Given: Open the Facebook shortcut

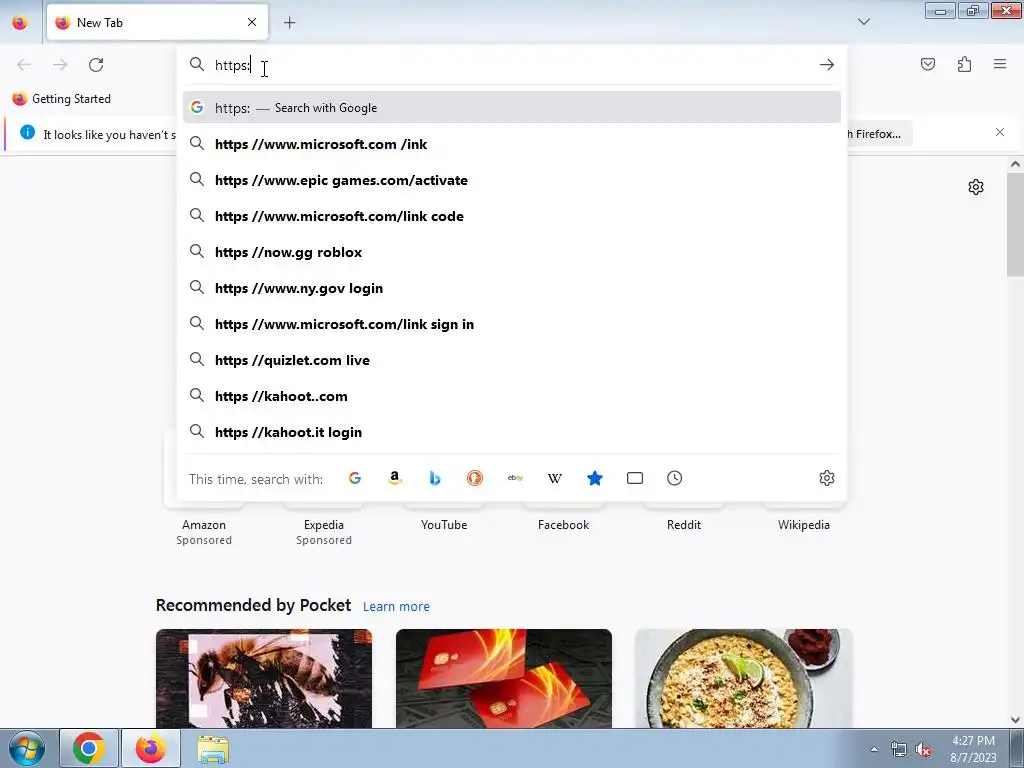Looking at the screenshot, I should (x=564, y=524).
